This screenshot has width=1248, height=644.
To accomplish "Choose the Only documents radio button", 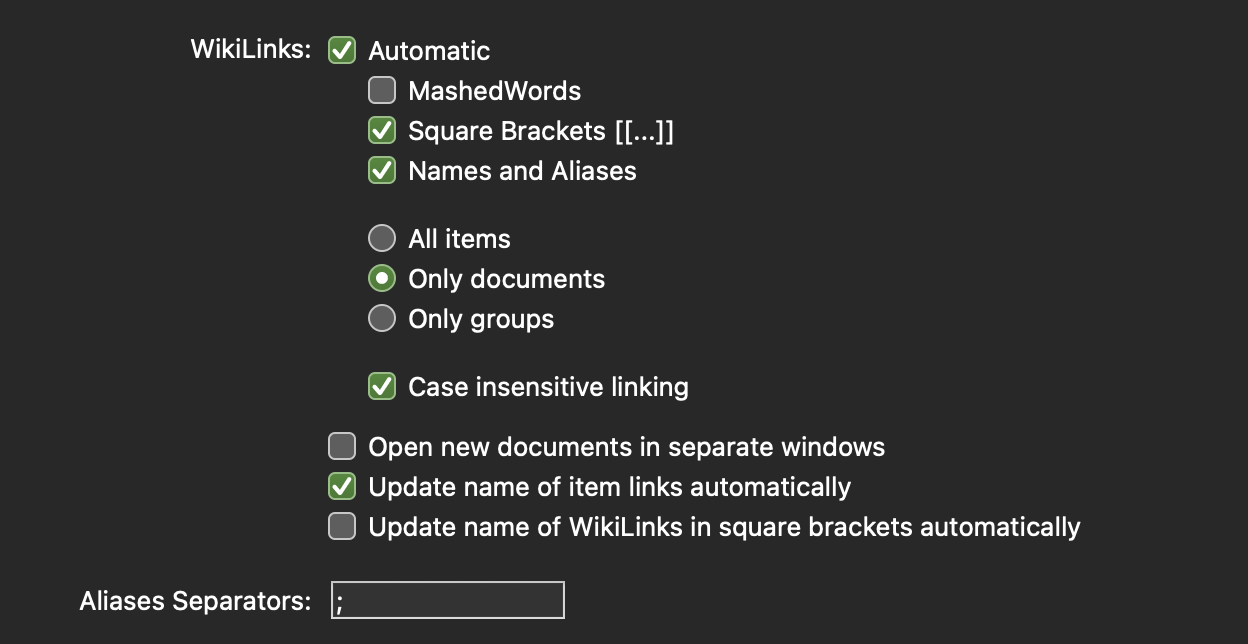I will [x=382, y=279].
